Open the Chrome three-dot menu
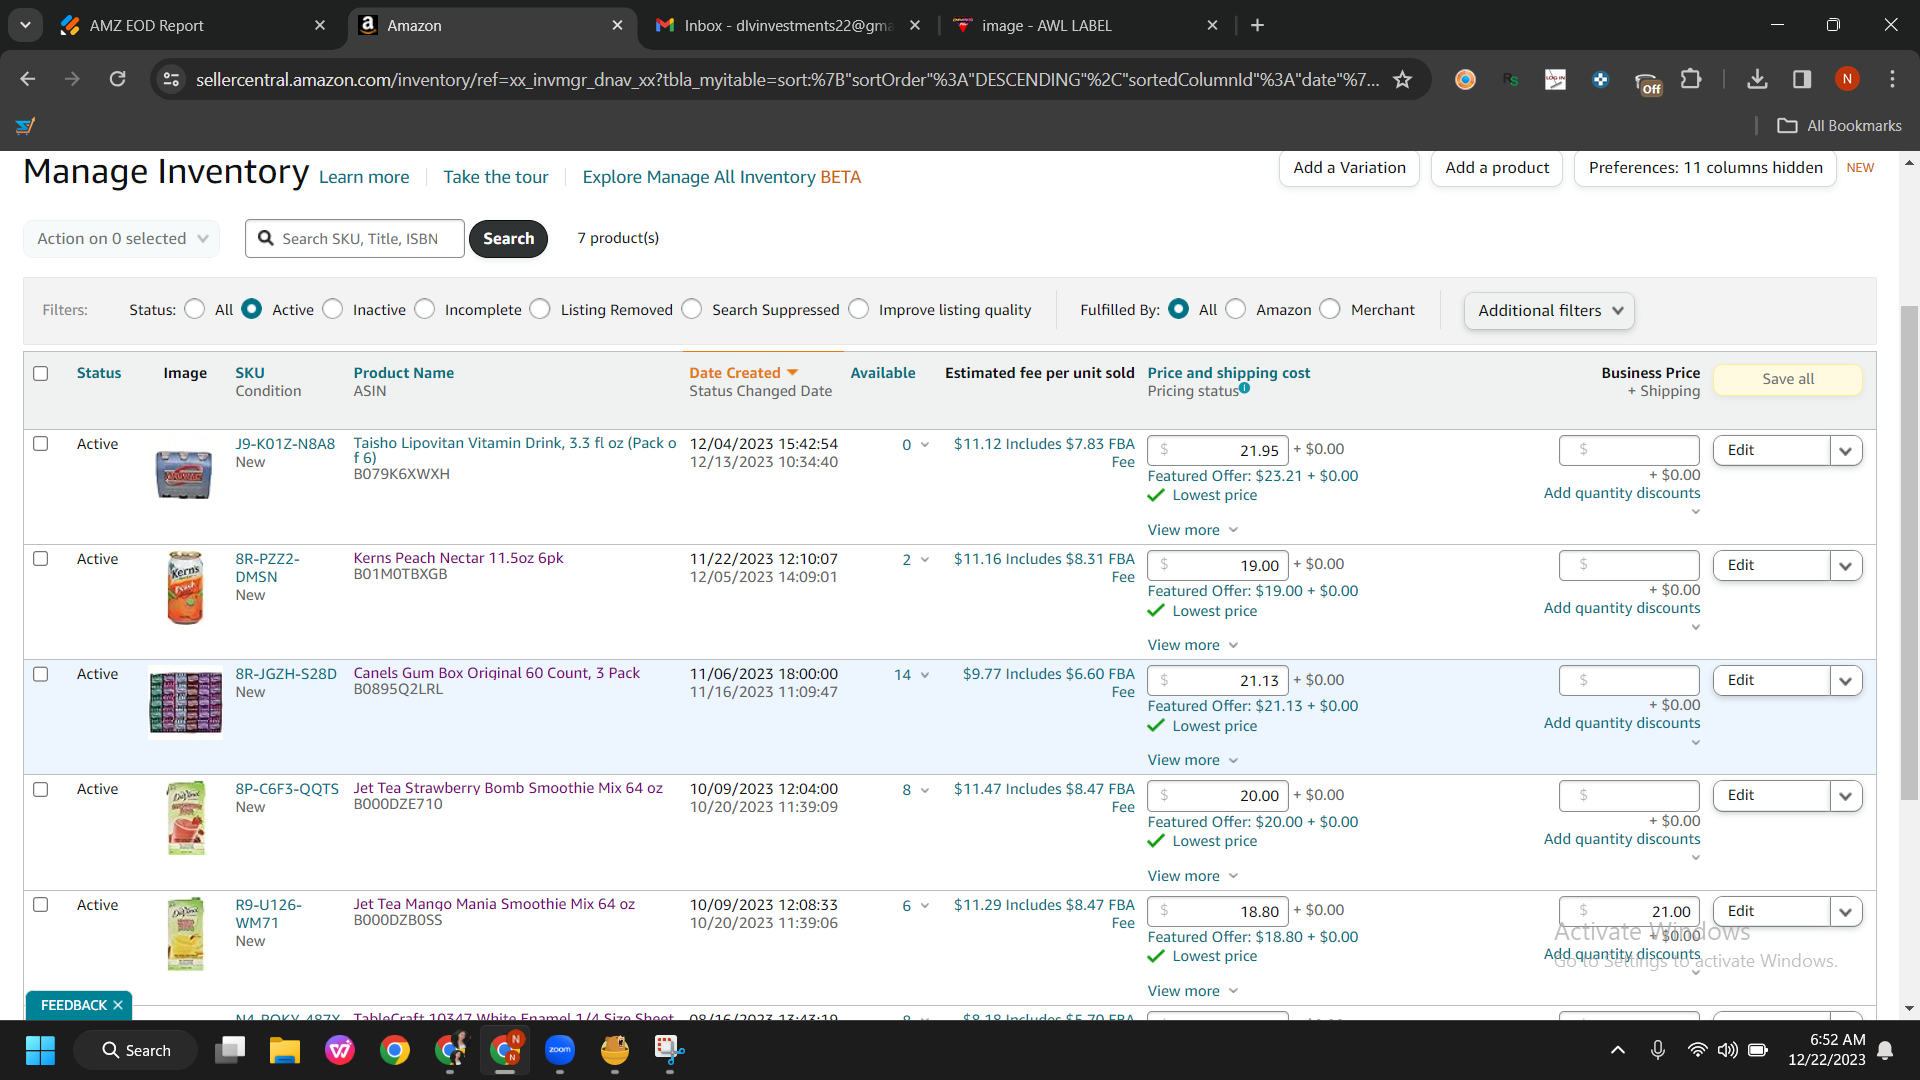Screen dimensions: 1920x1080 (1892, 79)
